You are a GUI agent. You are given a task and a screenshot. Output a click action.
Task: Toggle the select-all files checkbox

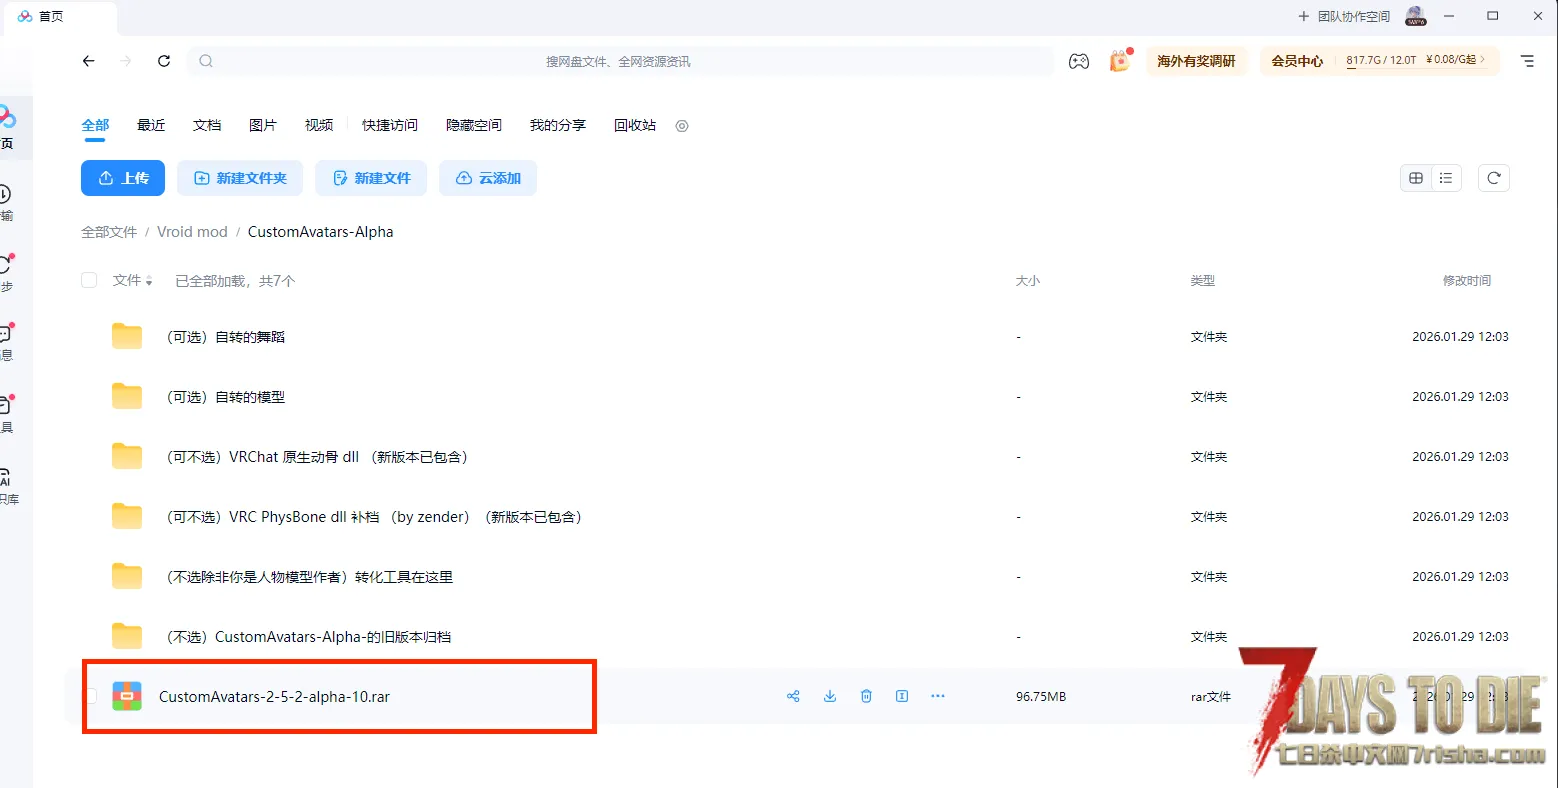click(89, 280)
